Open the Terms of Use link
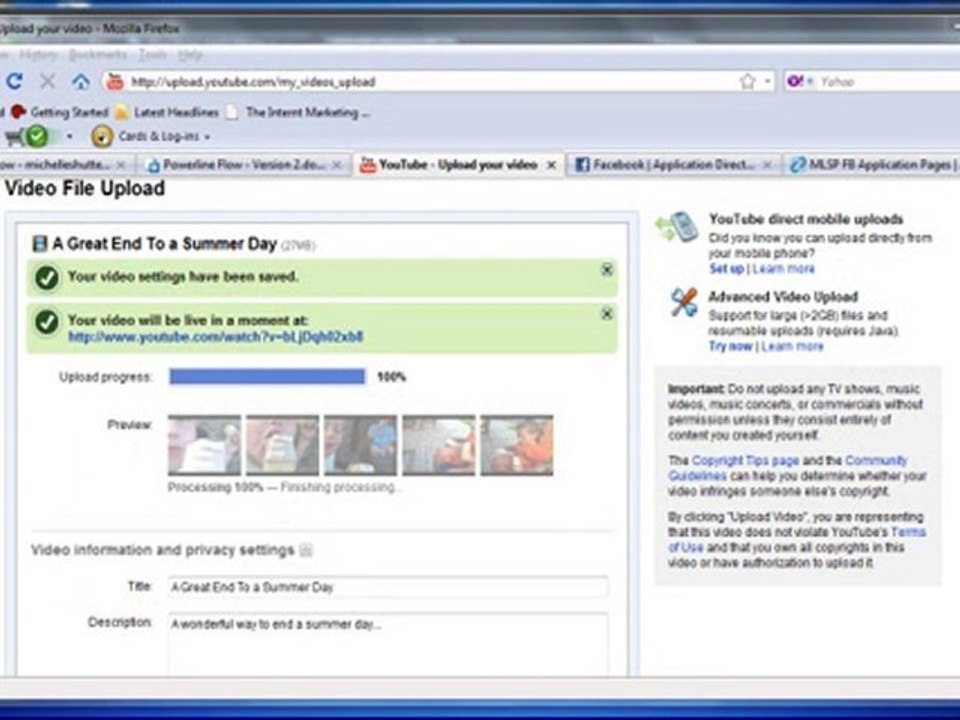Screen dimensions: 960x720 coord(797,539)
